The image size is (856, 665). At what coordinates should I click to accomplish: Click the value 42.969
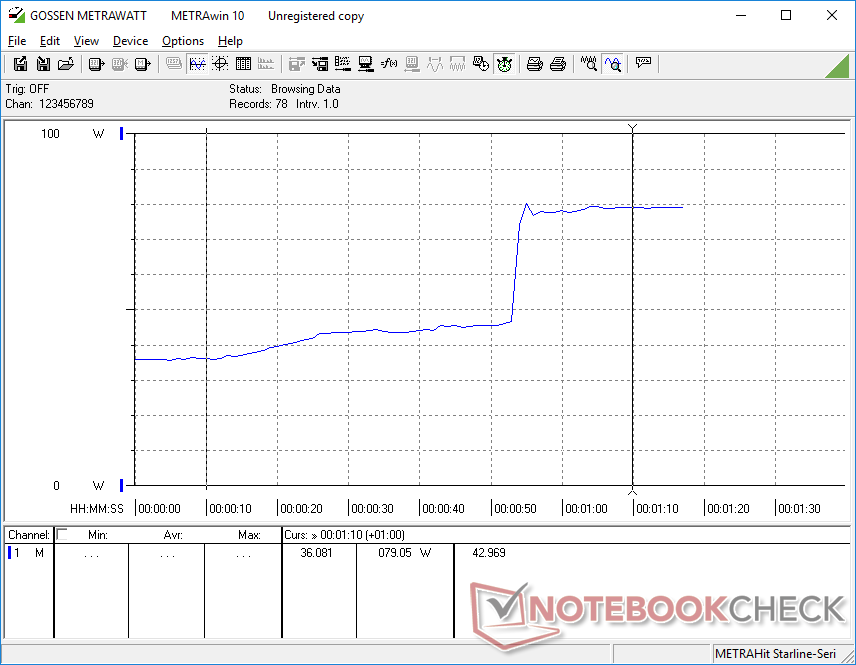point(489,553)
